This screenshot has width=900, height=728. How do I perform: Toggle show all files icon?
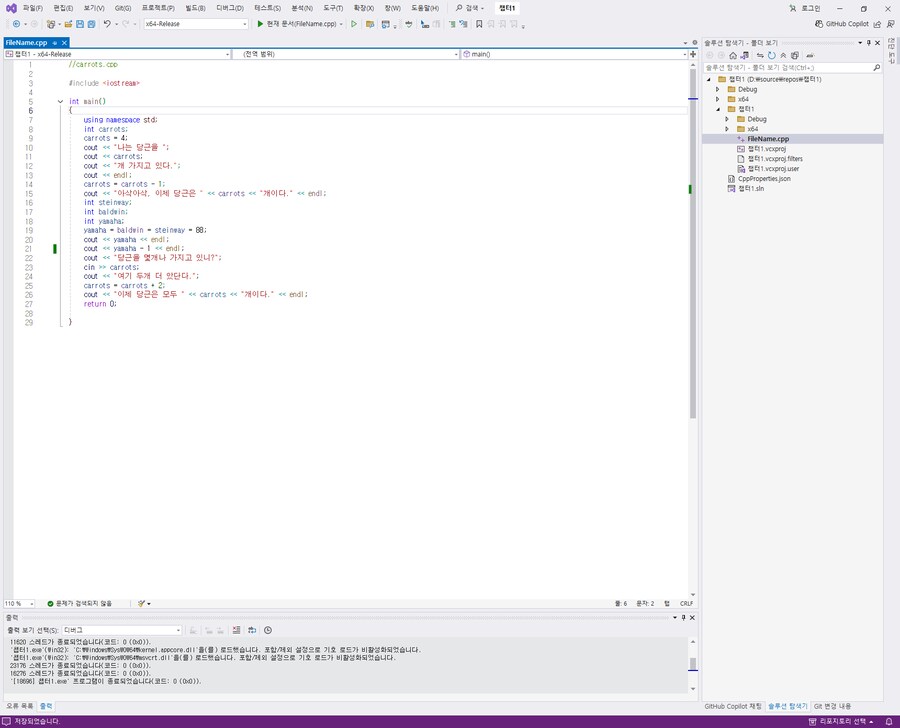(x=794, y=56)
